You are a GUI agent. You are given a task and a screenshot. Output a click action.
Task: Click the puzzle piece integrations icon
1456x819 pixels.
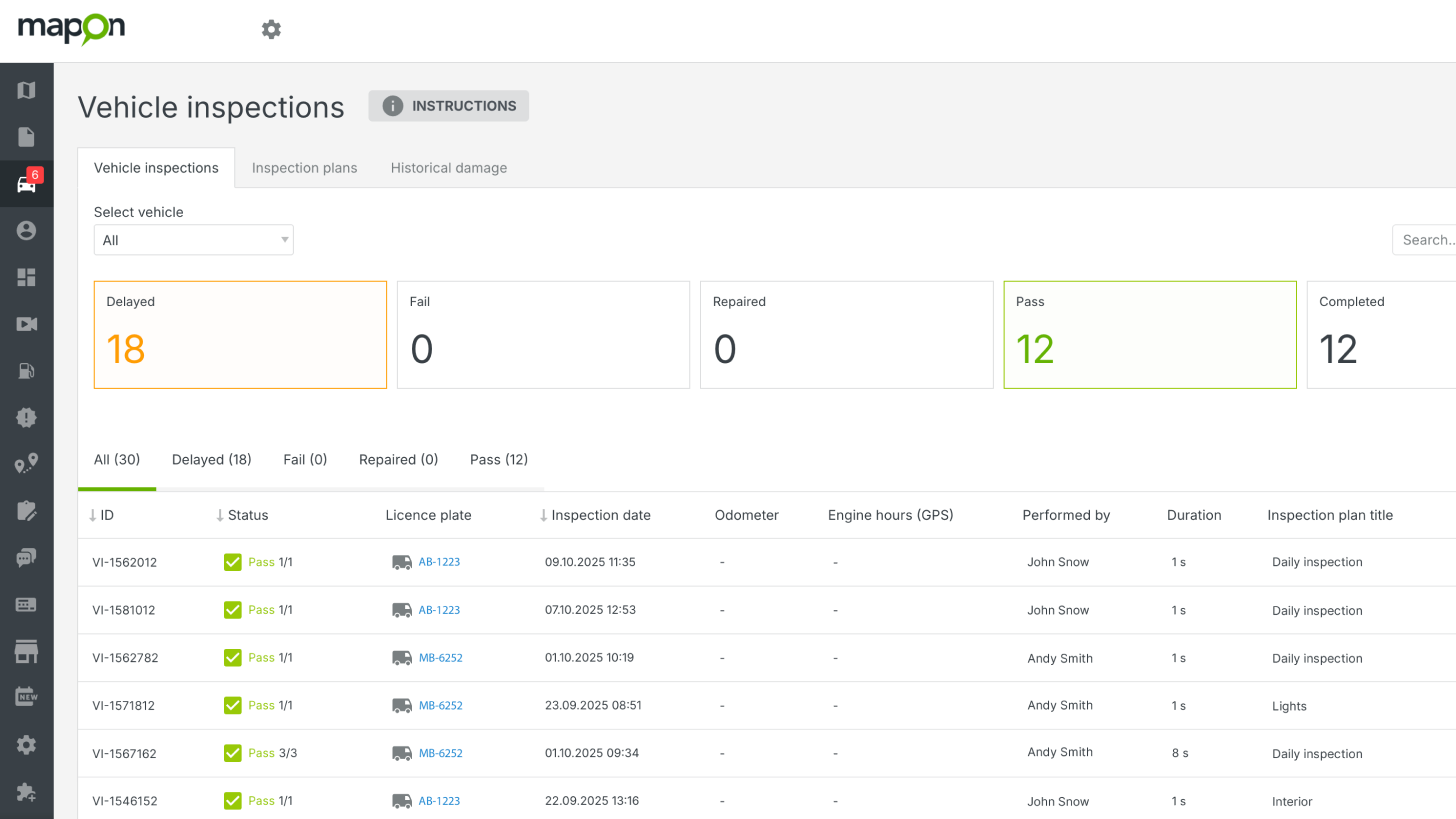point(26,792)
